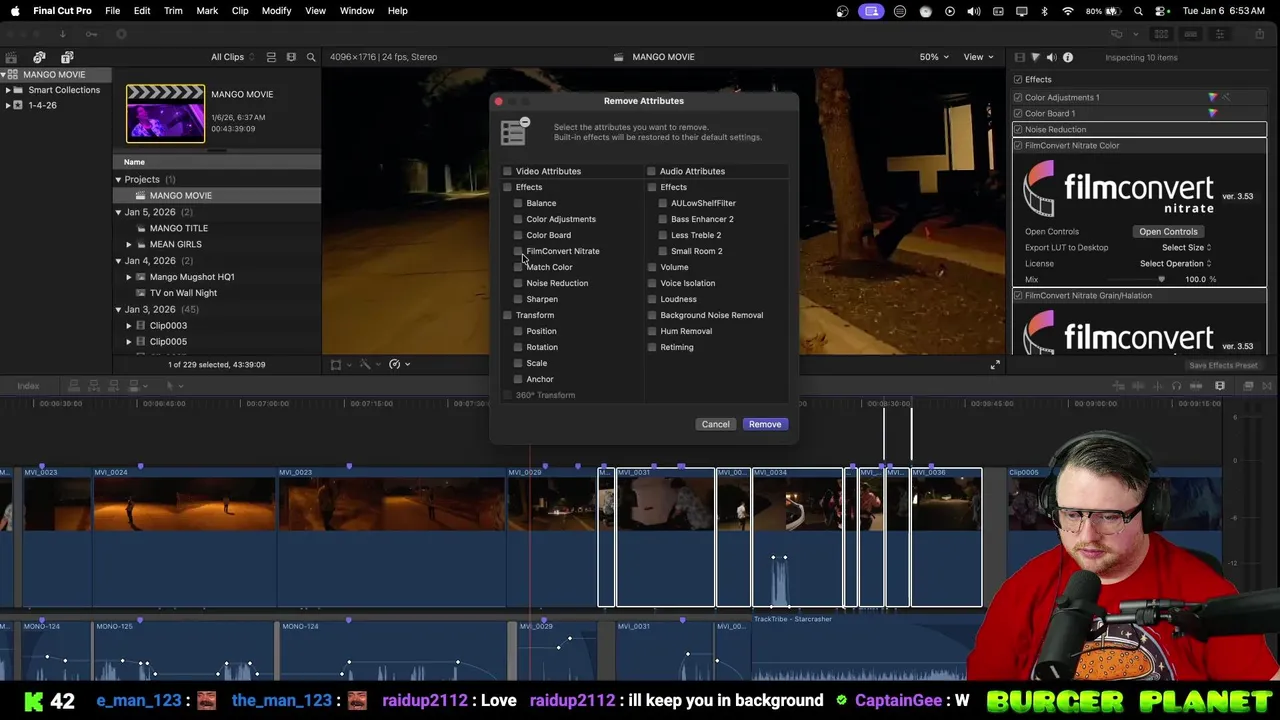The width and height of the screenshot is (1280, 720).
Task: Click the Cancel button
Action: pyautogui.click(x=715, y=424)
